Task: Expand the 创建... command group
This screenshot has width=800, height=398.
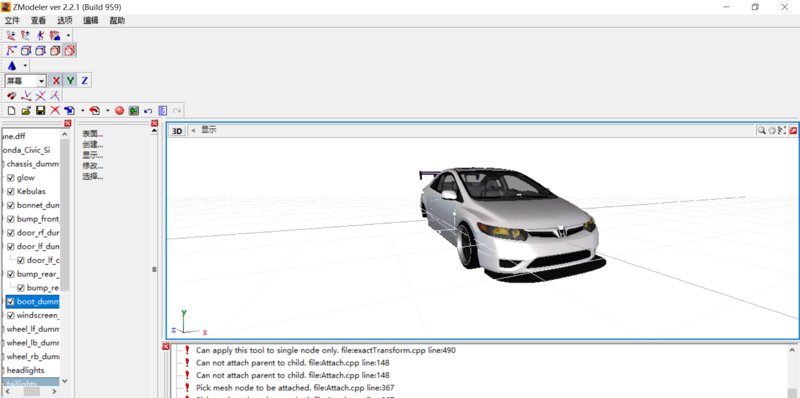Action: [x=93, y=144]
